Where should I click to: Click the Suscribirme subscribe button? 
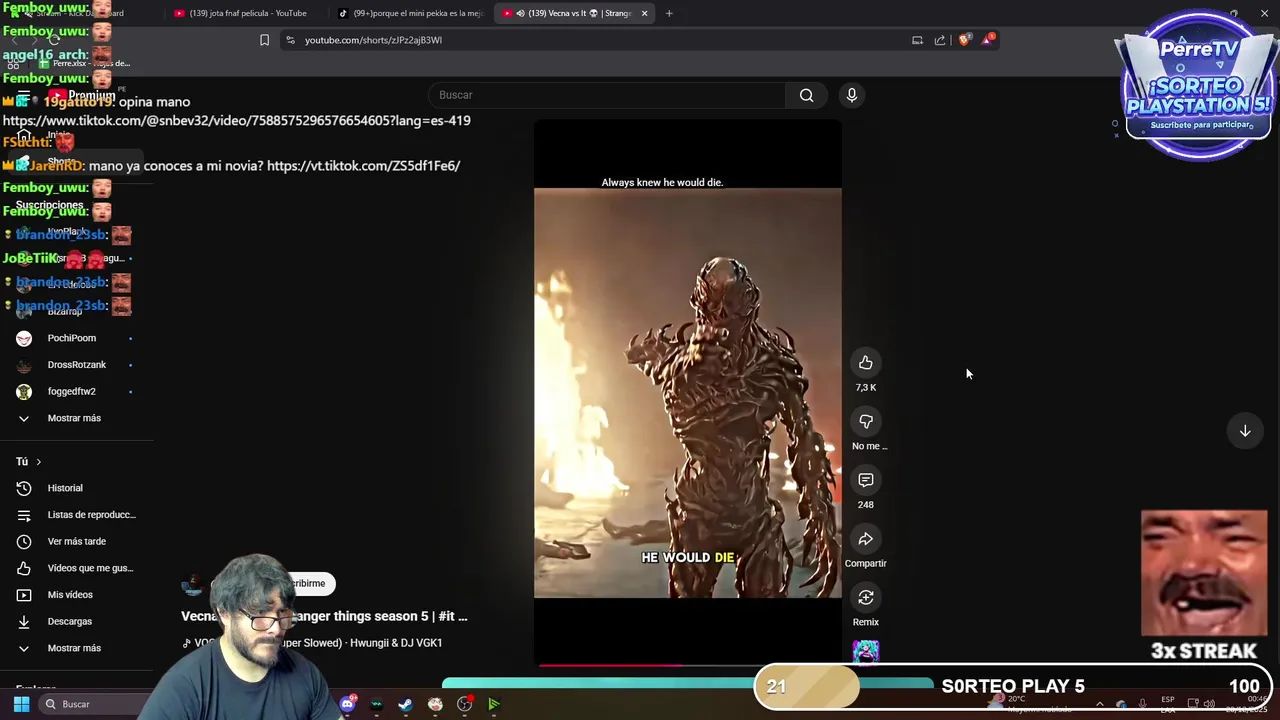coord(305,583)
